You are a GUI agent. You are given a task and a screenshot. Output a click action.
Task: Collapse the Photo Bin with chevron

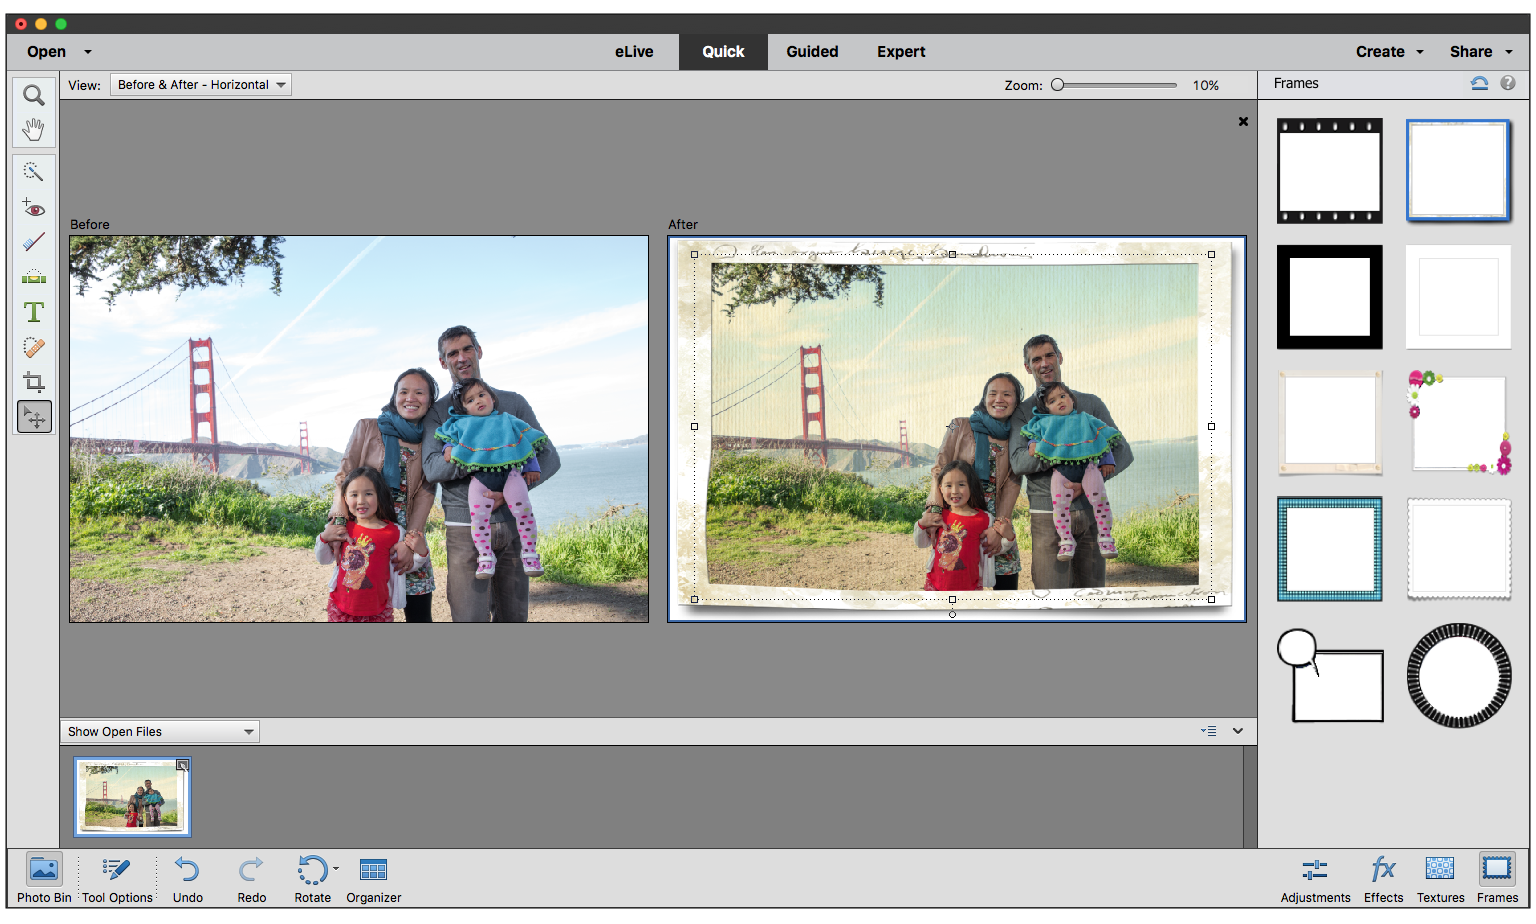tap(1238, 731)
